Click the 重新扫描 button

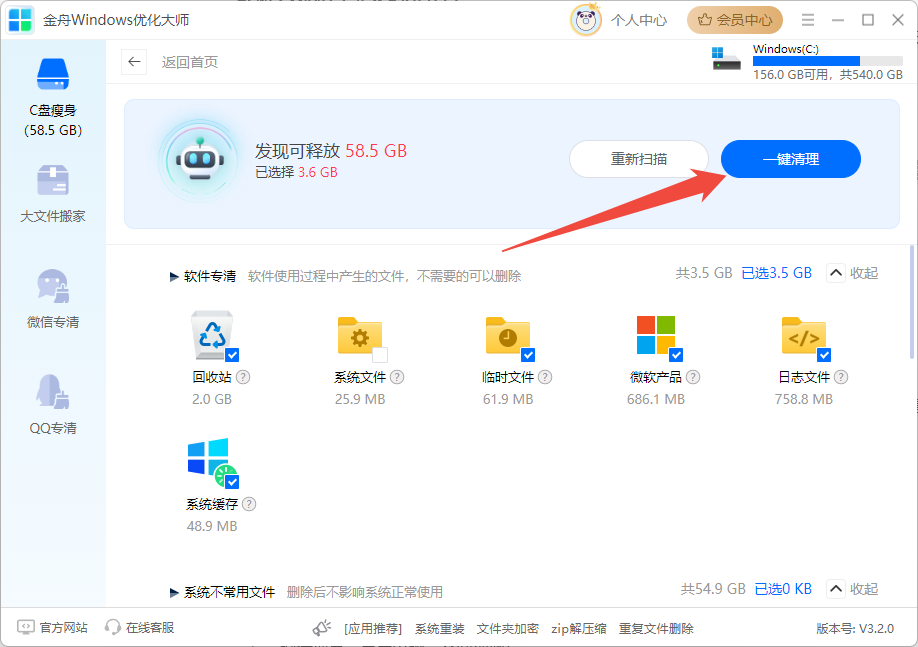639,159
